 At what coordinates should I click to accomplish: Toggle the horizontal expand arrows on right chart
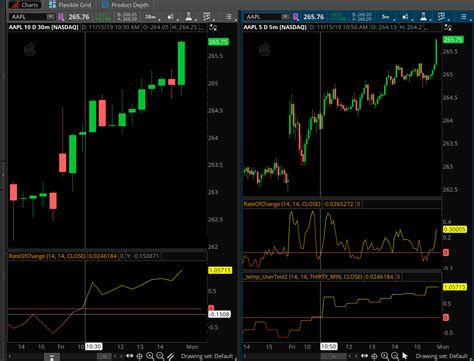pyautogui.click(x=364, y=356)
